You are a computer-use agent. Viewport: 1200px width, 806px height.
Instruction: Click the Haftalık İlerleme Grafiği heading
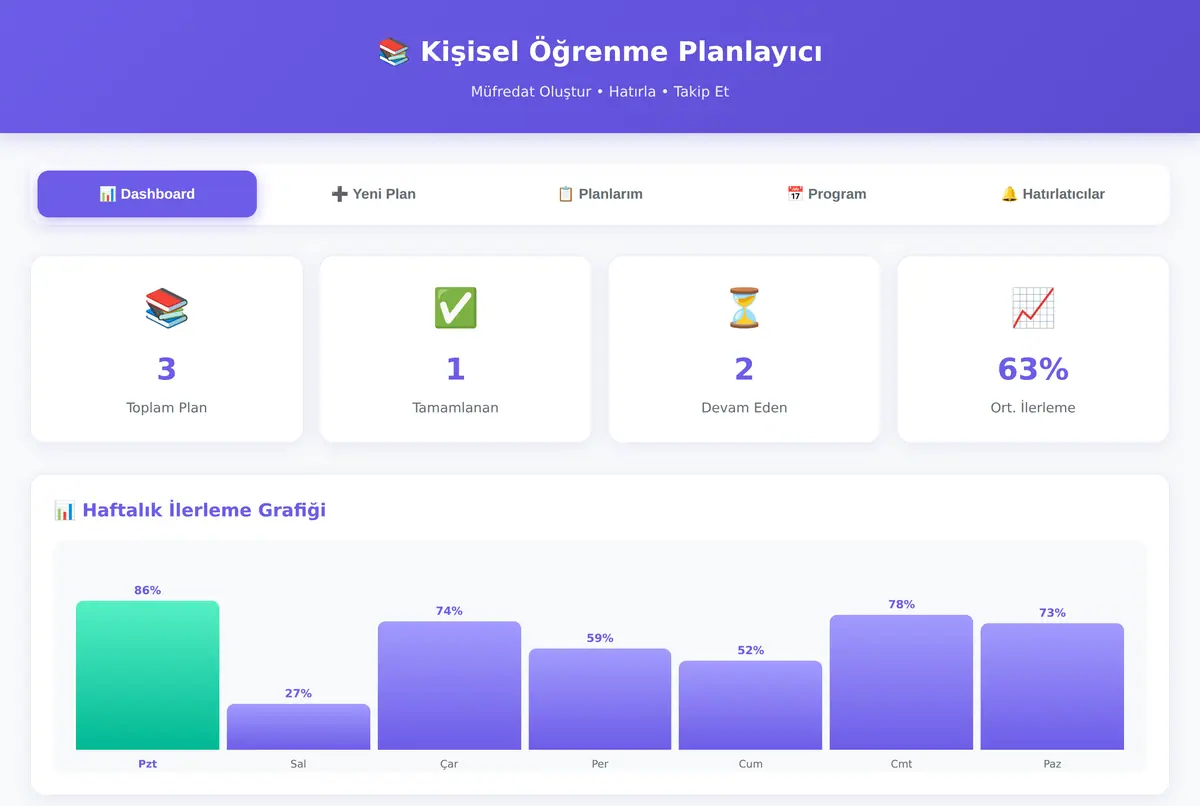(204, 510)
